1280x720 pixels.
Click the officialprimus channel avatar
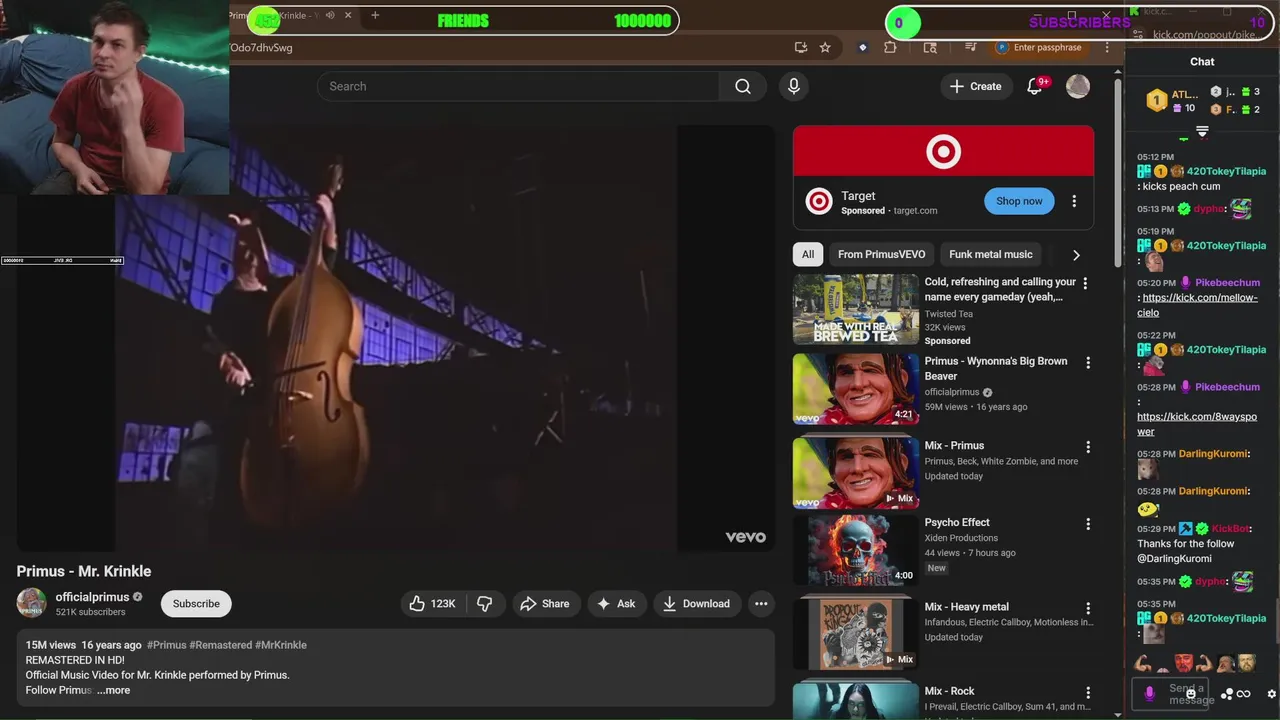click(x=31, y=603)
